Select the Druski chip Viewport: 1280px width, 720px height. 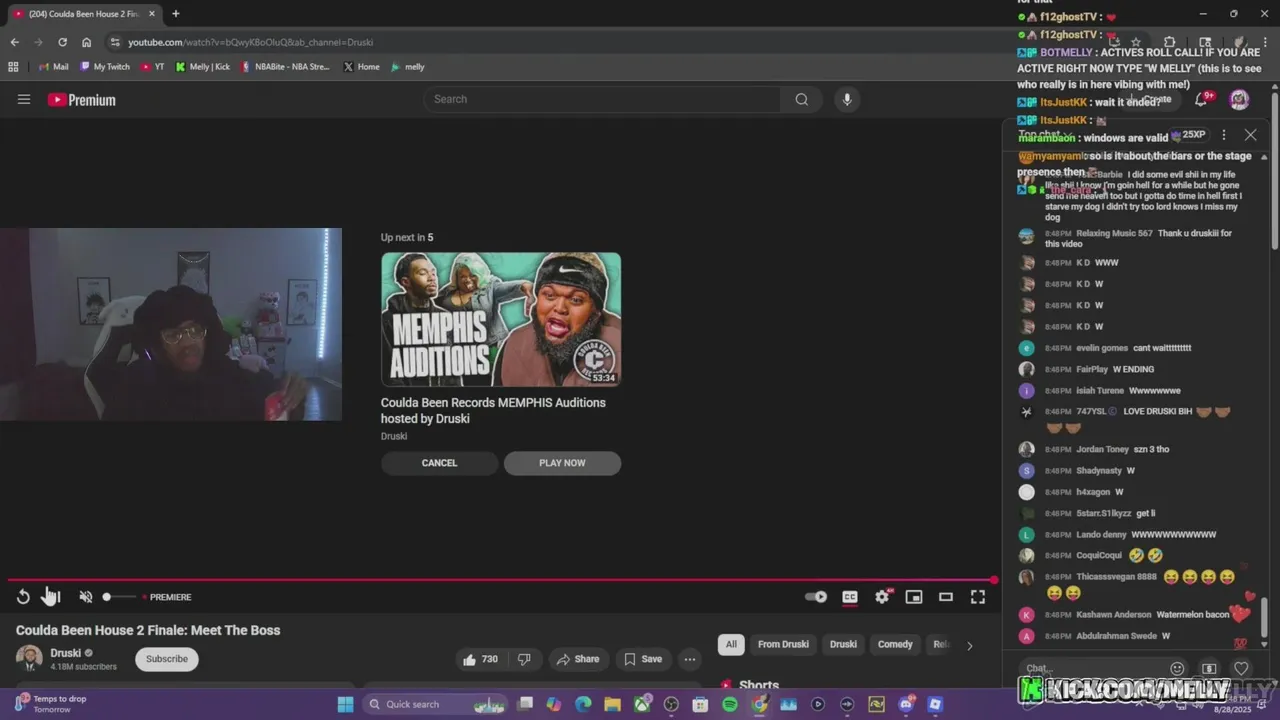point(843,644)
